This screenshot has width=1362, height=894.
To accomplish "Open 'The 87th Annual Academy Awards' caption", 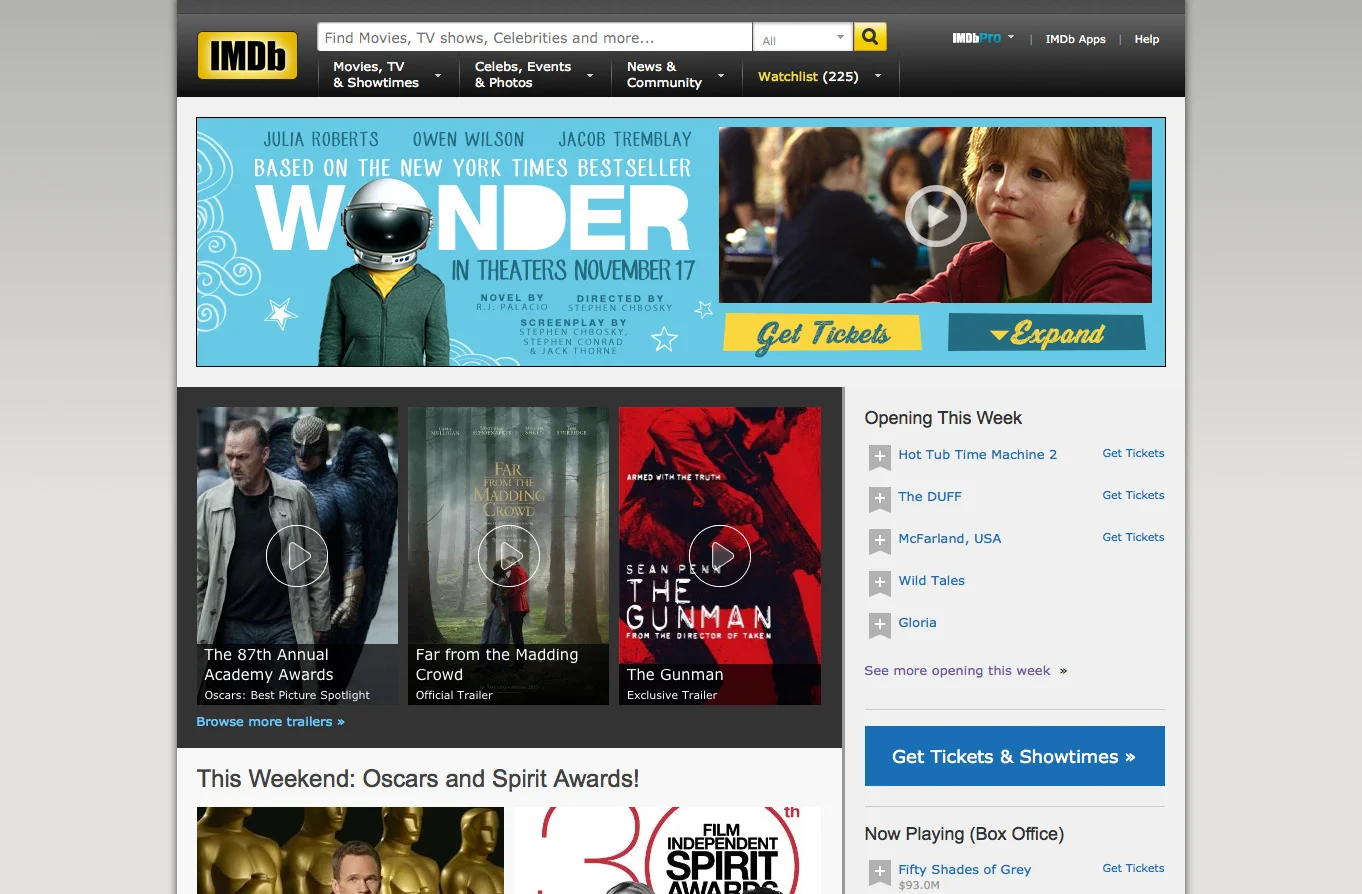I will tap(268, 664).
